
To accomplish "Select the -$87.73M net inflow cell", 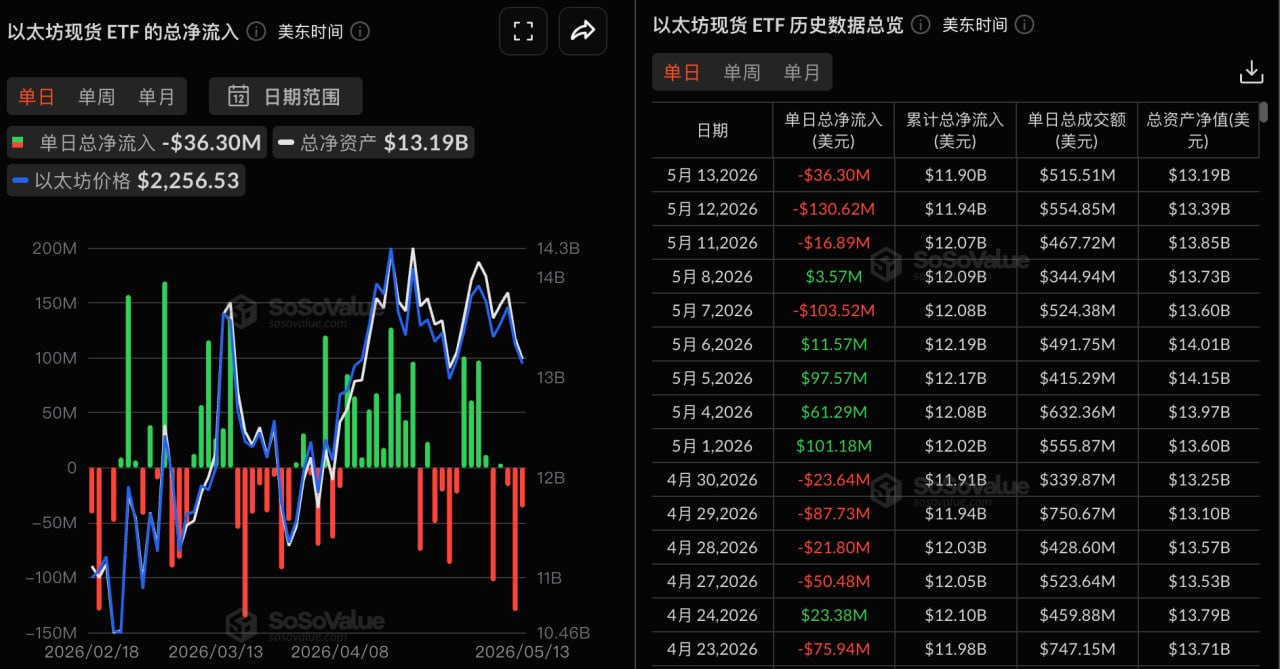I will point(834,514).
